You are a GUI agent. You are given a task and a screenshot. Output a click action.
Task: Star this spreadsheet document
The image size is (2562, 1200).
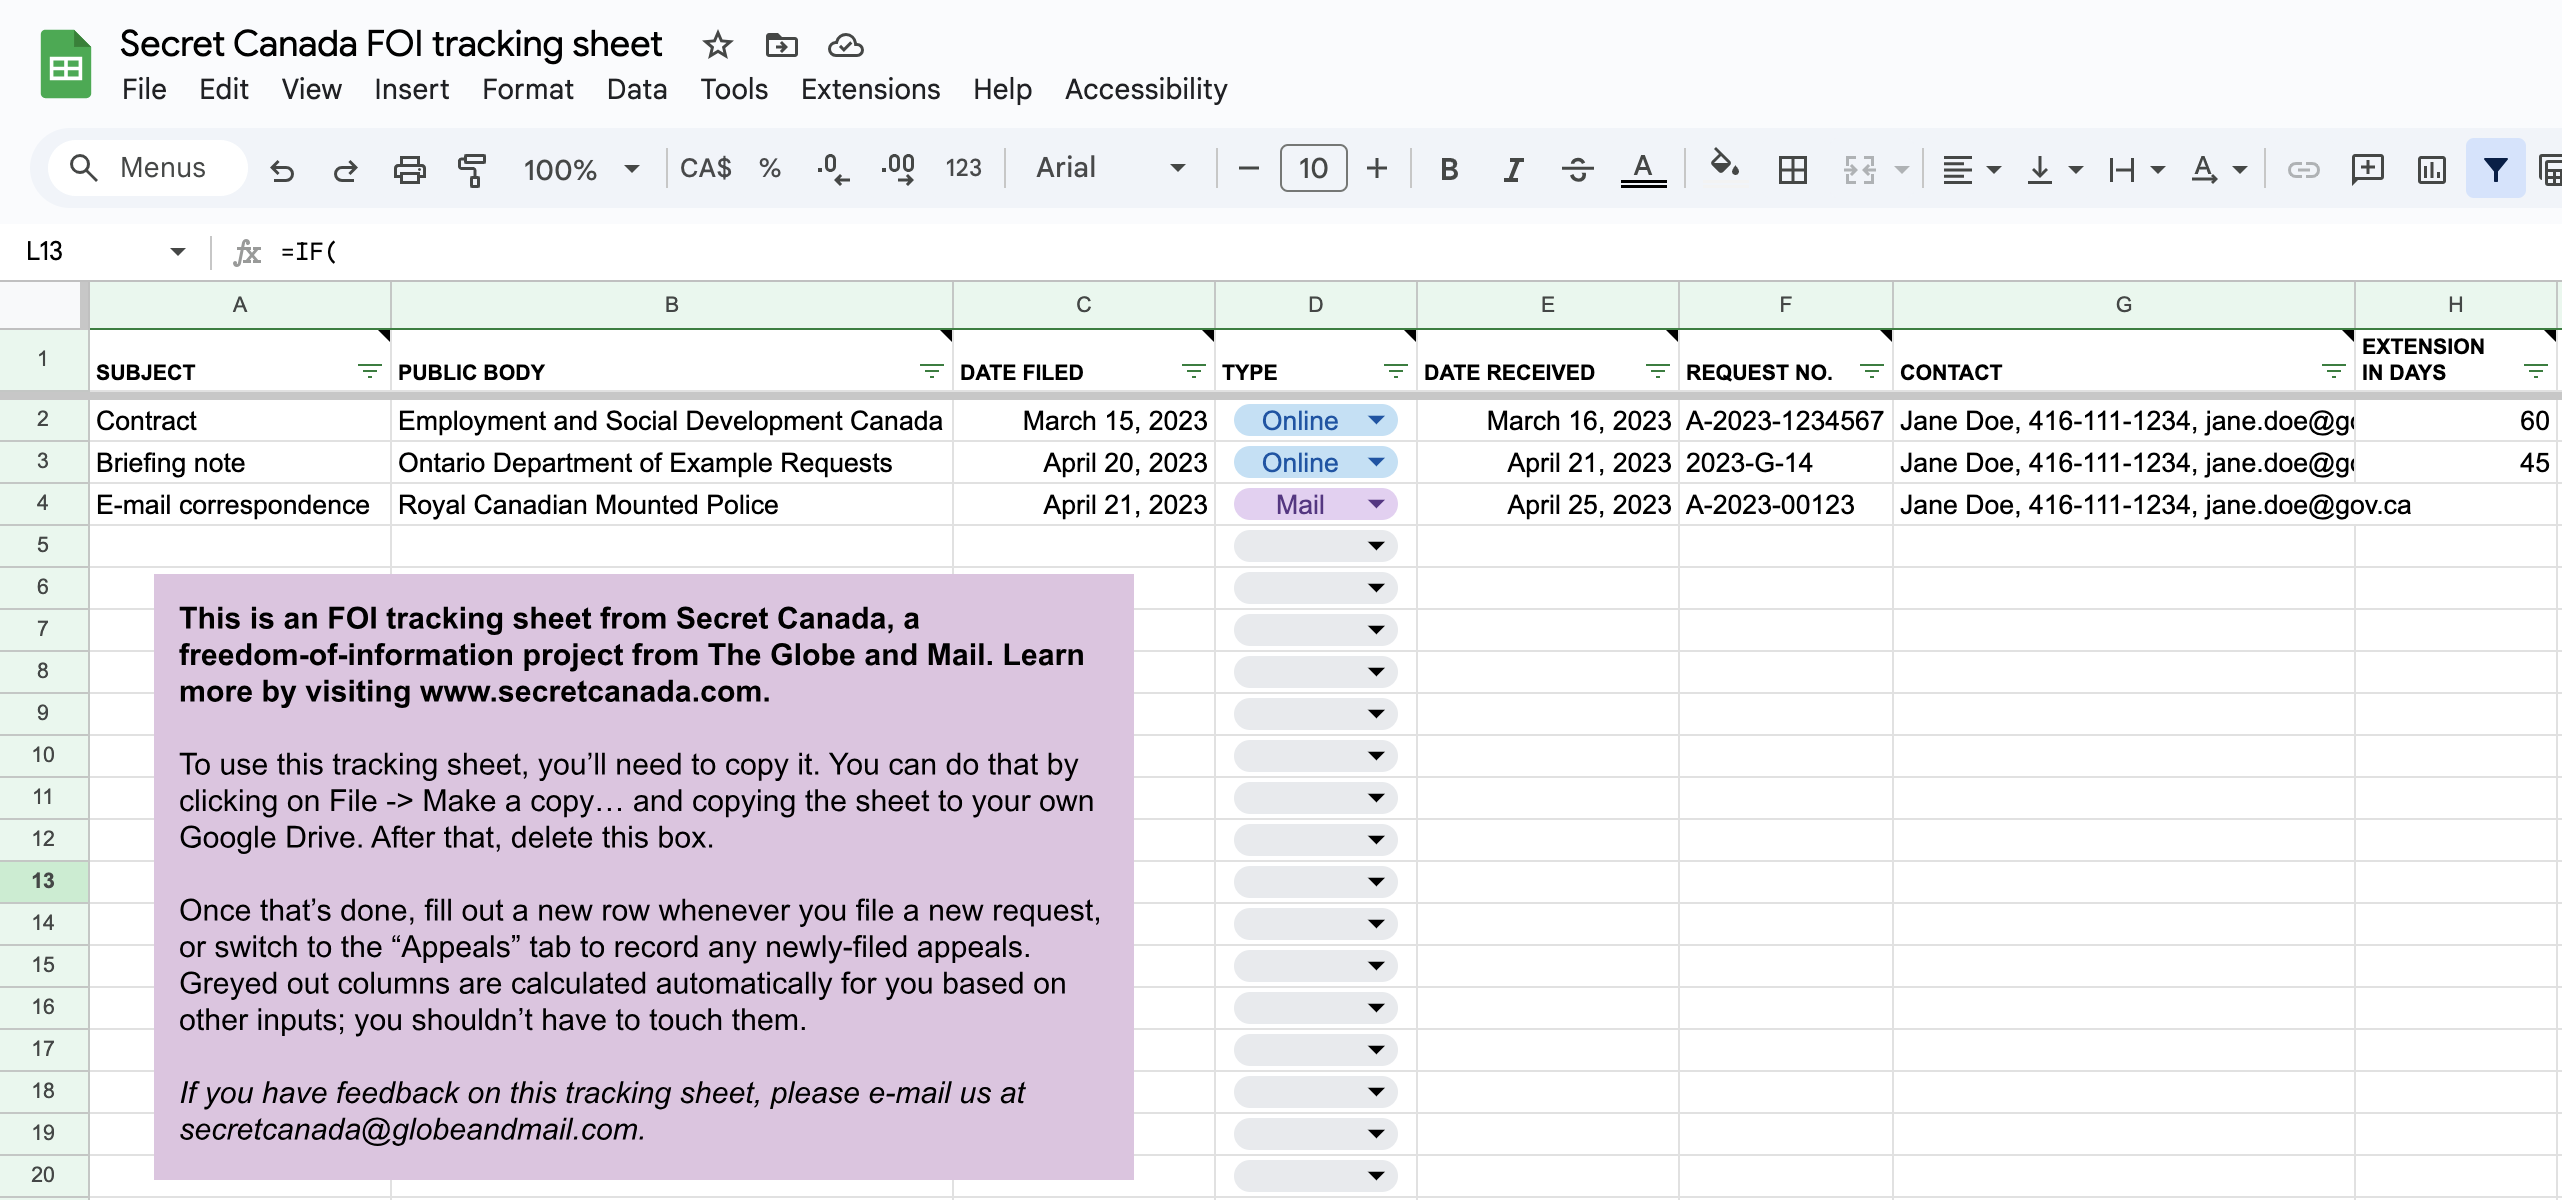[x=717, y=45]
